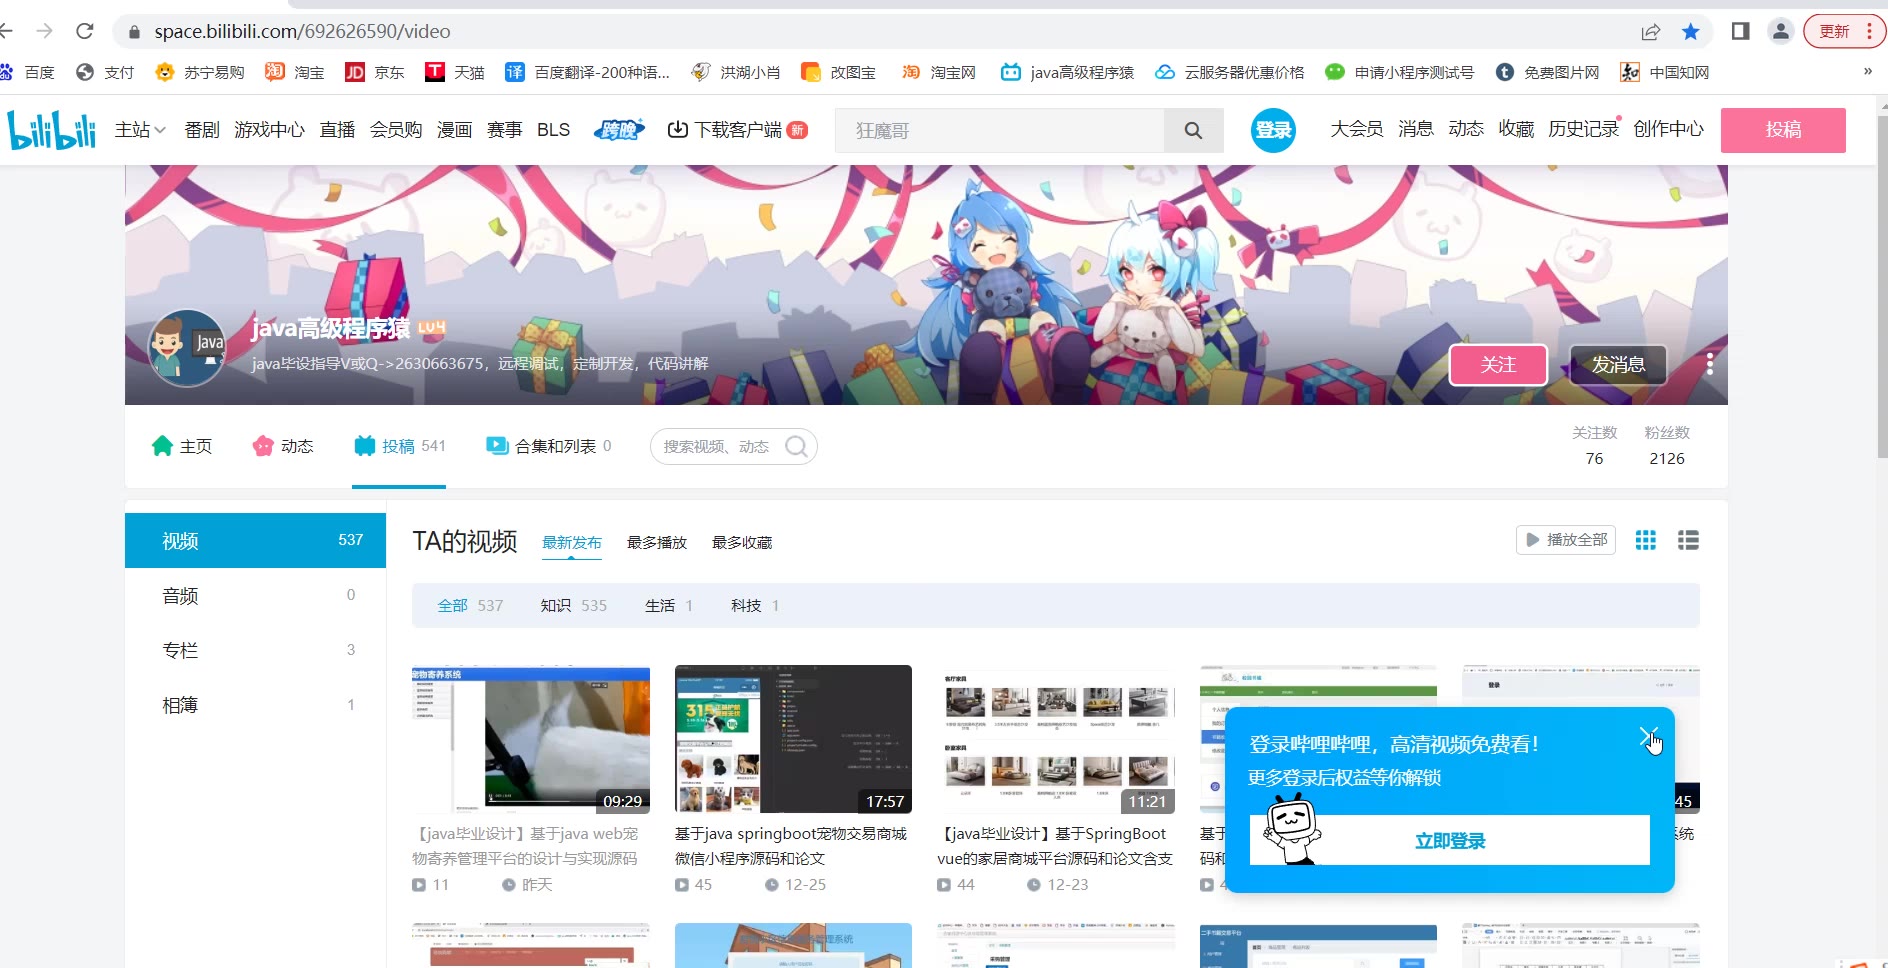Image resolution: width=1888 pixels, height=968 pixels.
Task: Click the 主页 tab
Action: coord(182,446)
